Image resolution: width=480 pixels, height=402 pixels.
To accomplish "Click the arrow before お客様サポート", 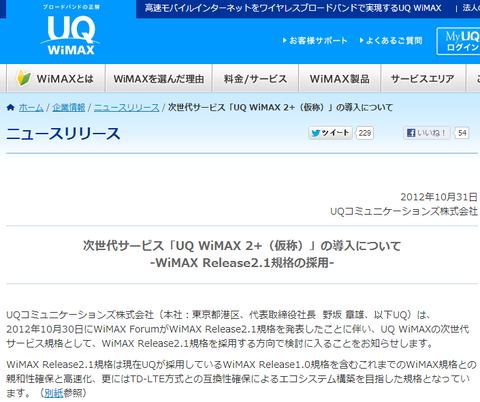I will (x=285, y=41).
